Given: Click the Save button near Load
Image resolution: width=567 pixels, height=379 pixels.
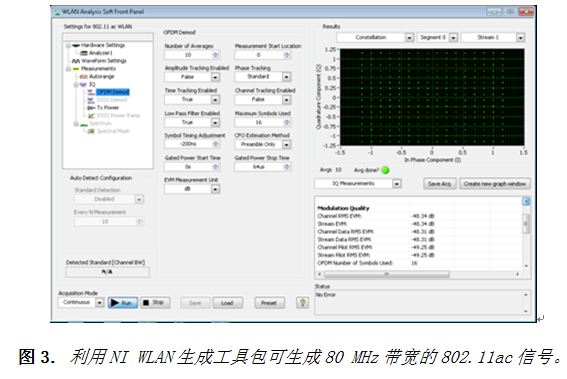Looking at the screenshot, I should tap(195, 303).
